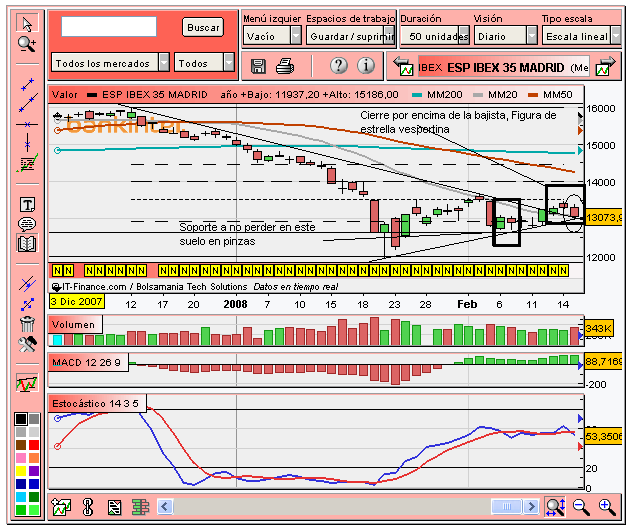
Task: Click the search input field
Action: tap(109, 27)
